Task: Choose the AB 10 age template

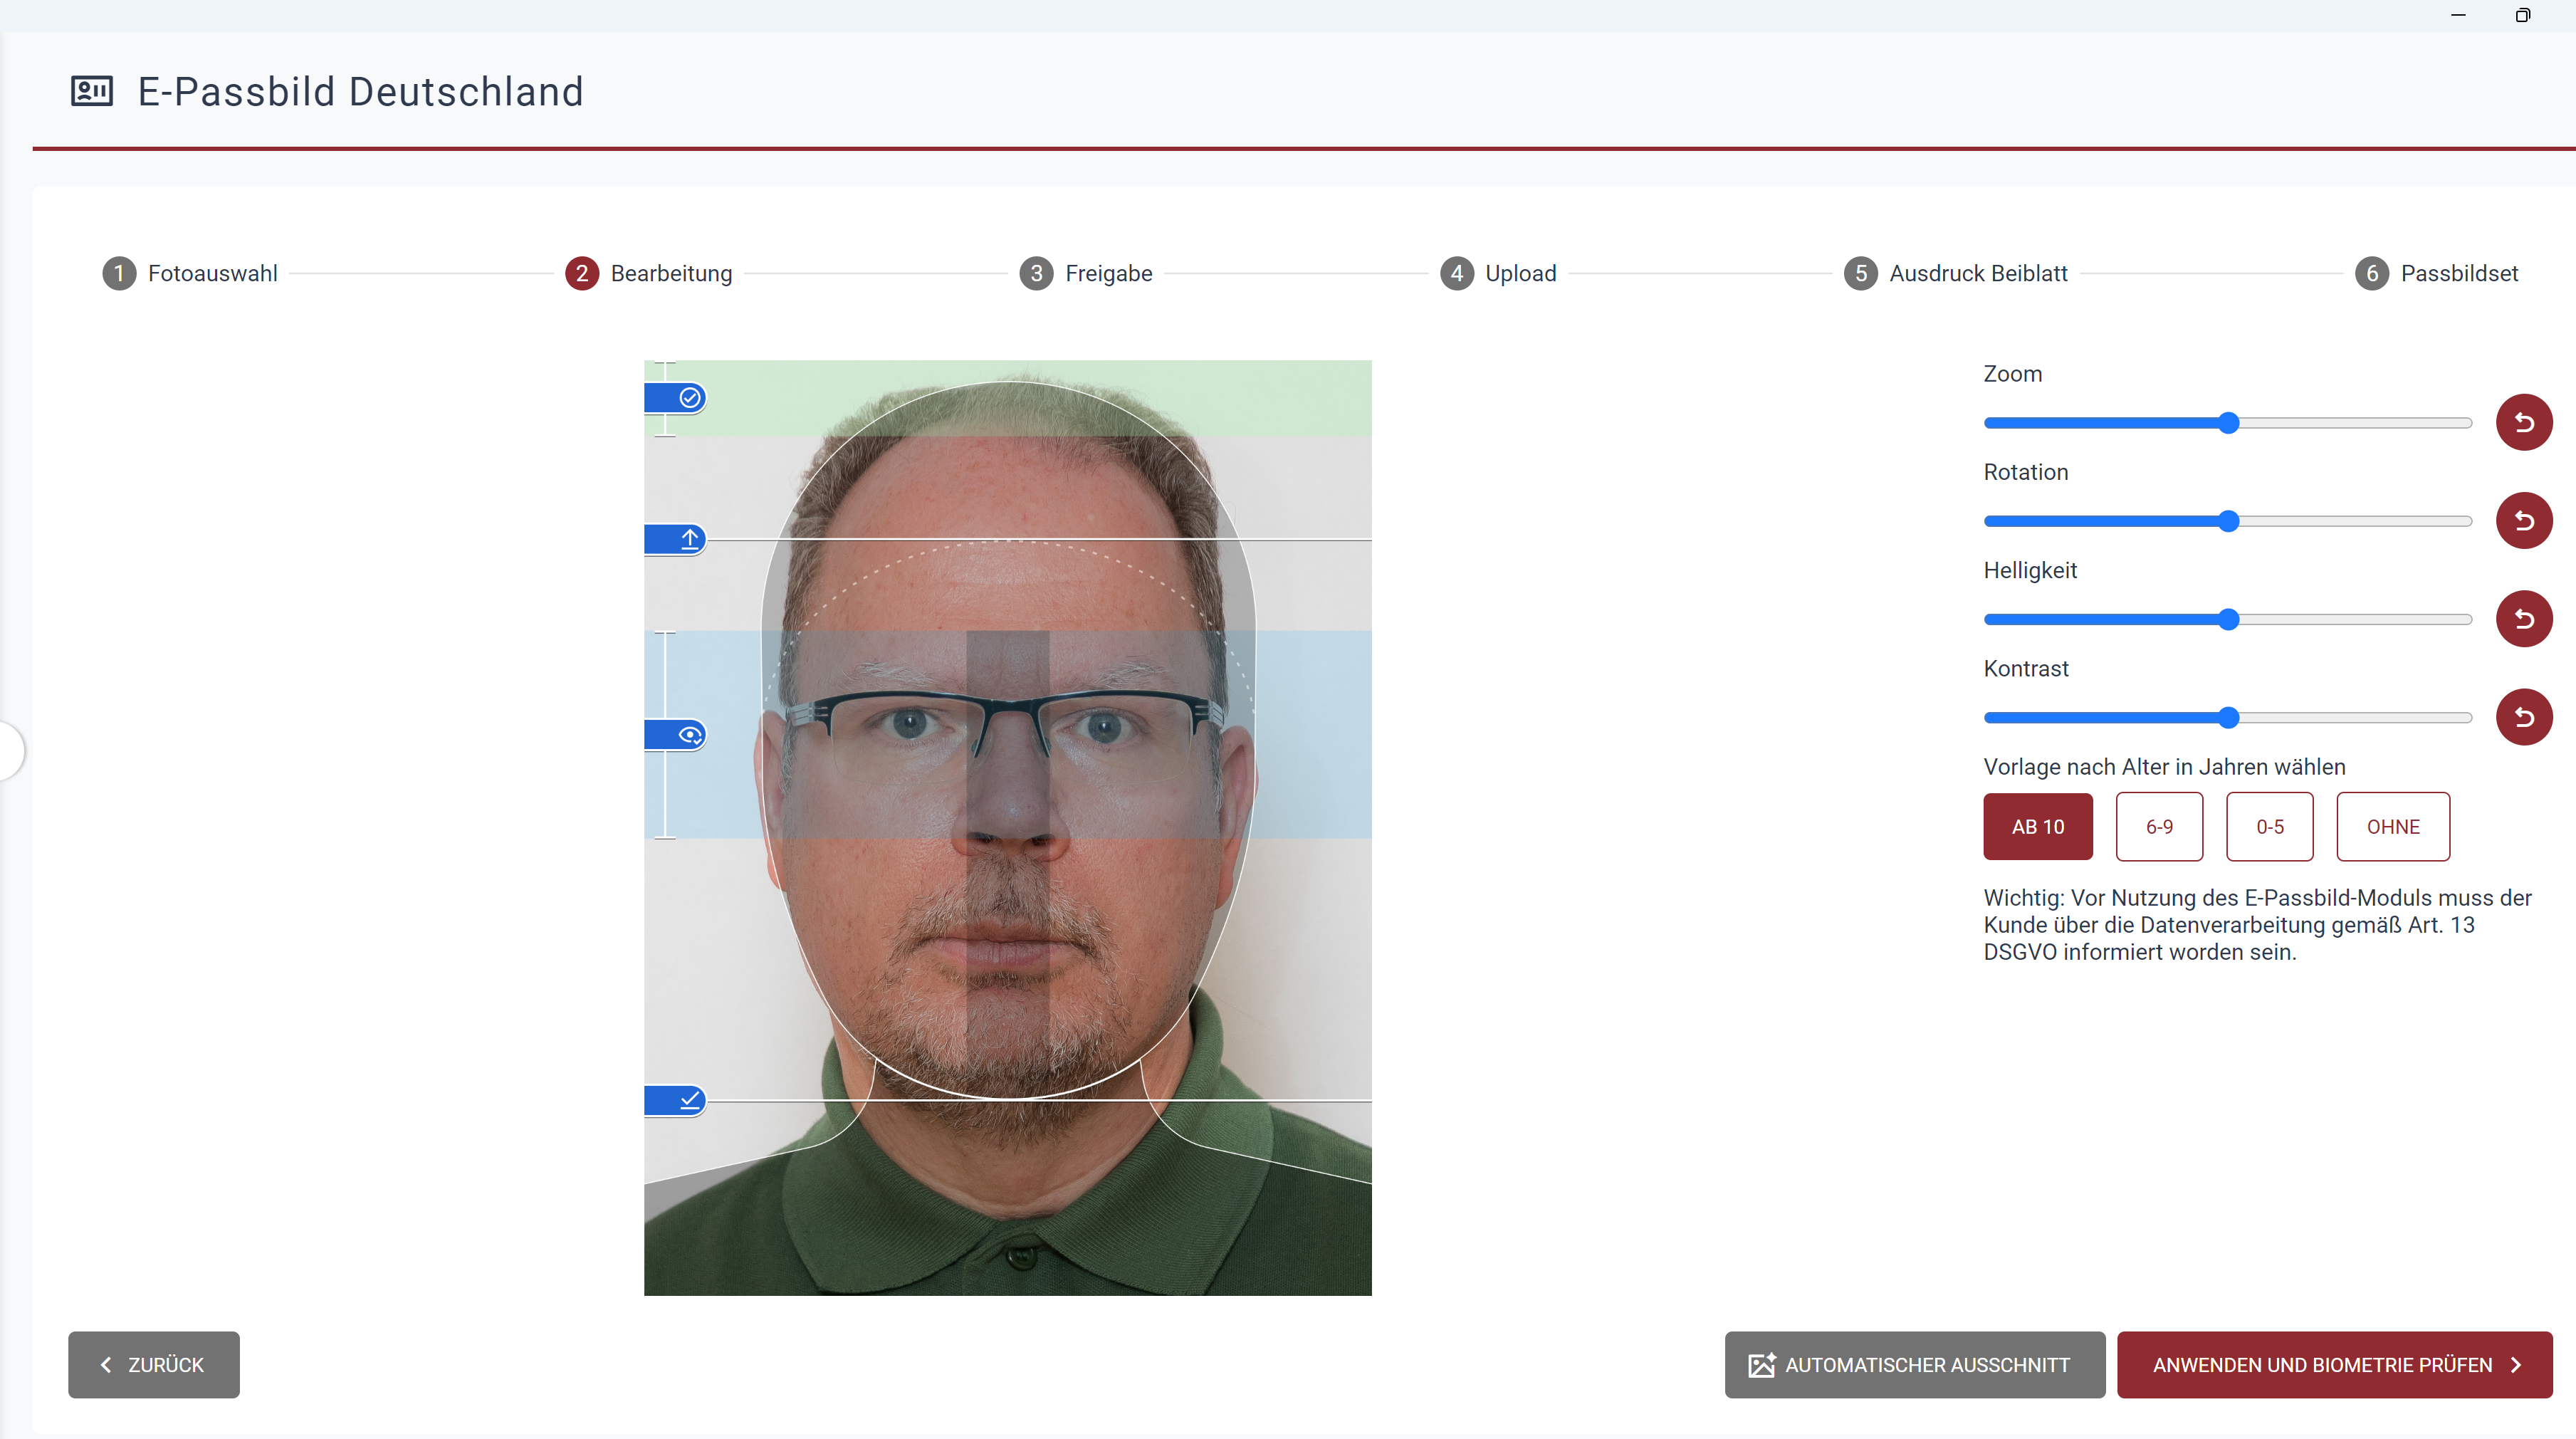Action: pyautogui.click(x=2037, y=827)
